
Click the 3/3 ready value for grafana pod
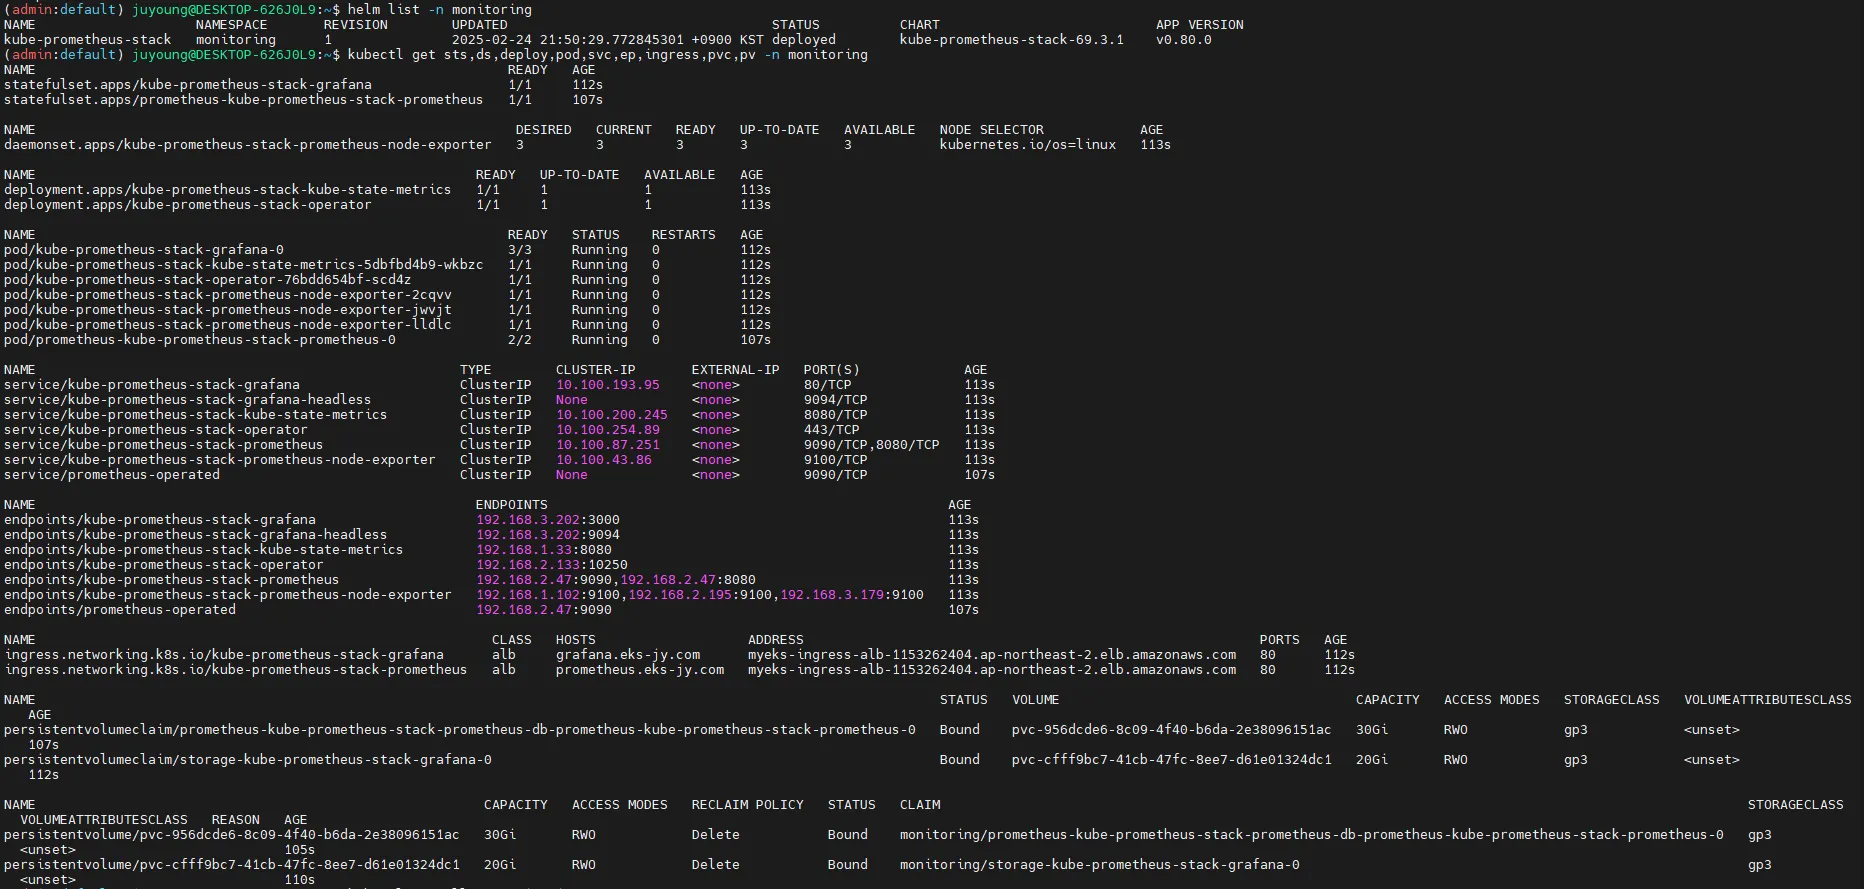[x=520, y=250]
